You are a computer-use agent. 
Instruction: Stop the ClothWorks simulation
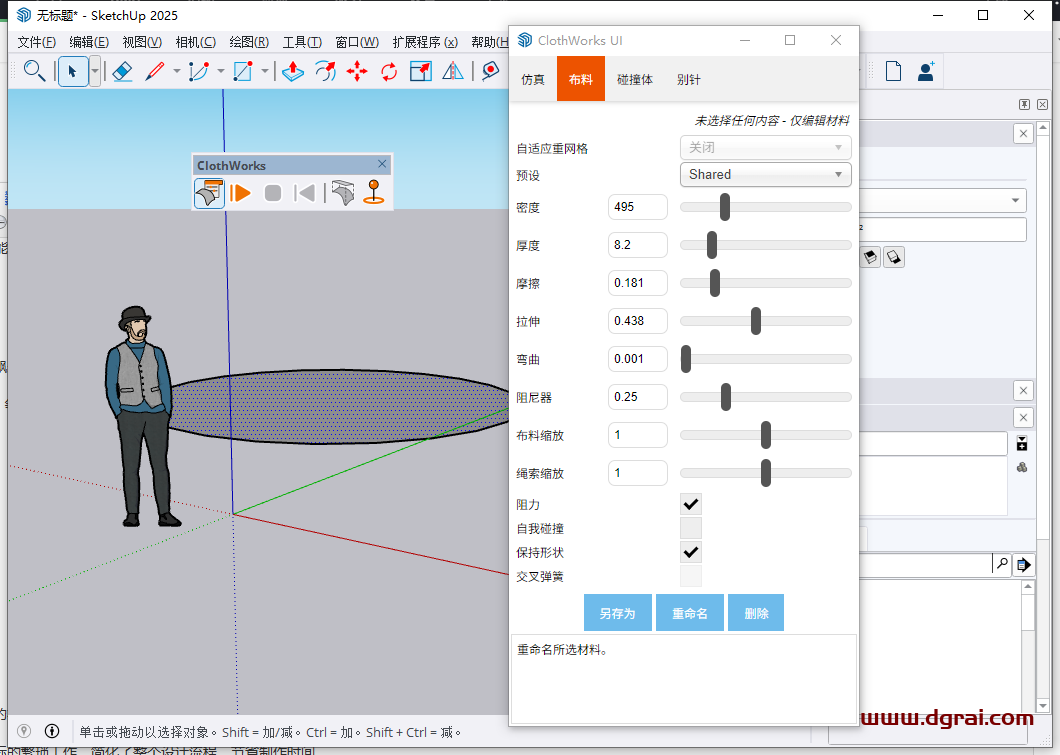point(272,193)
